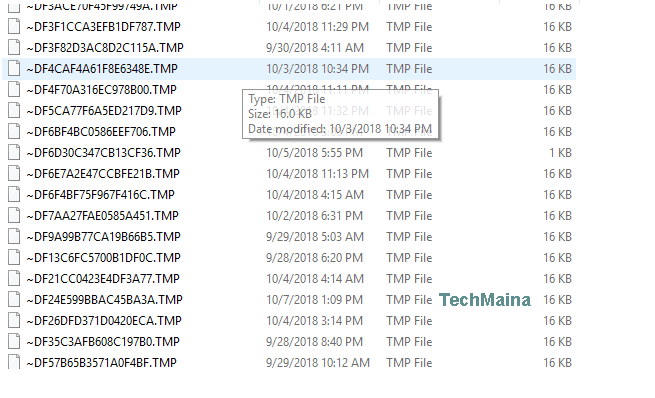Click file icon of ~DF3F1CCA3EFB1DF787.TMP
655x398 pixels.
[x=14, y=27]
